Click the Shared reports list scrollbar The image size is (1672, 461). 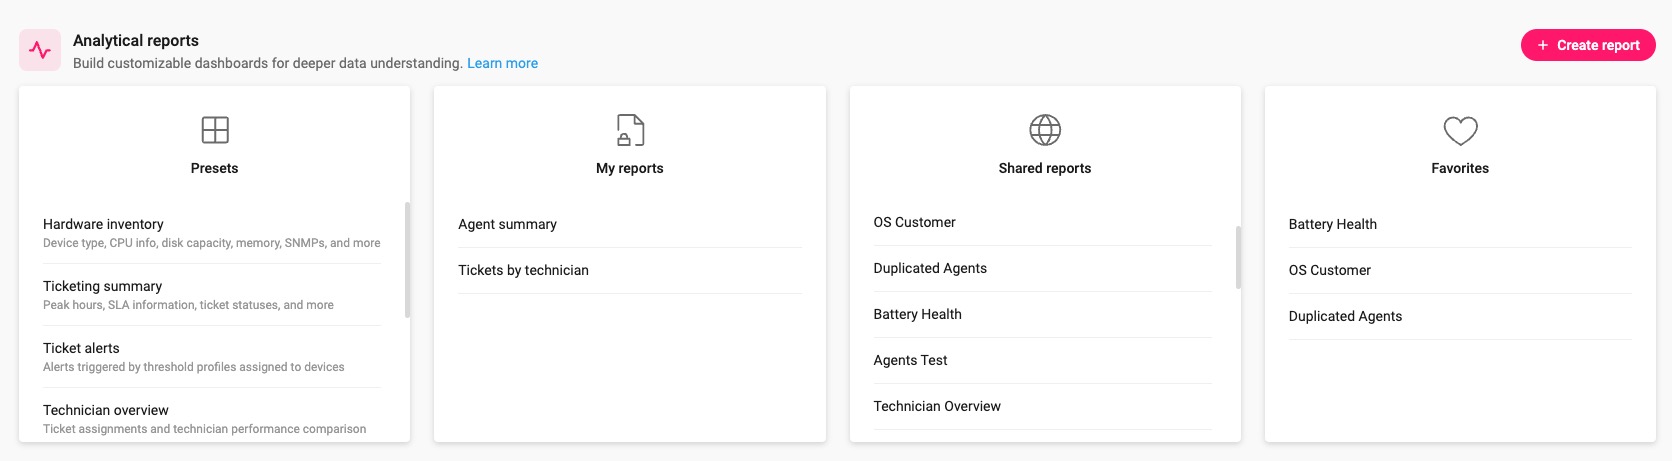click(x=1238, y=257)
